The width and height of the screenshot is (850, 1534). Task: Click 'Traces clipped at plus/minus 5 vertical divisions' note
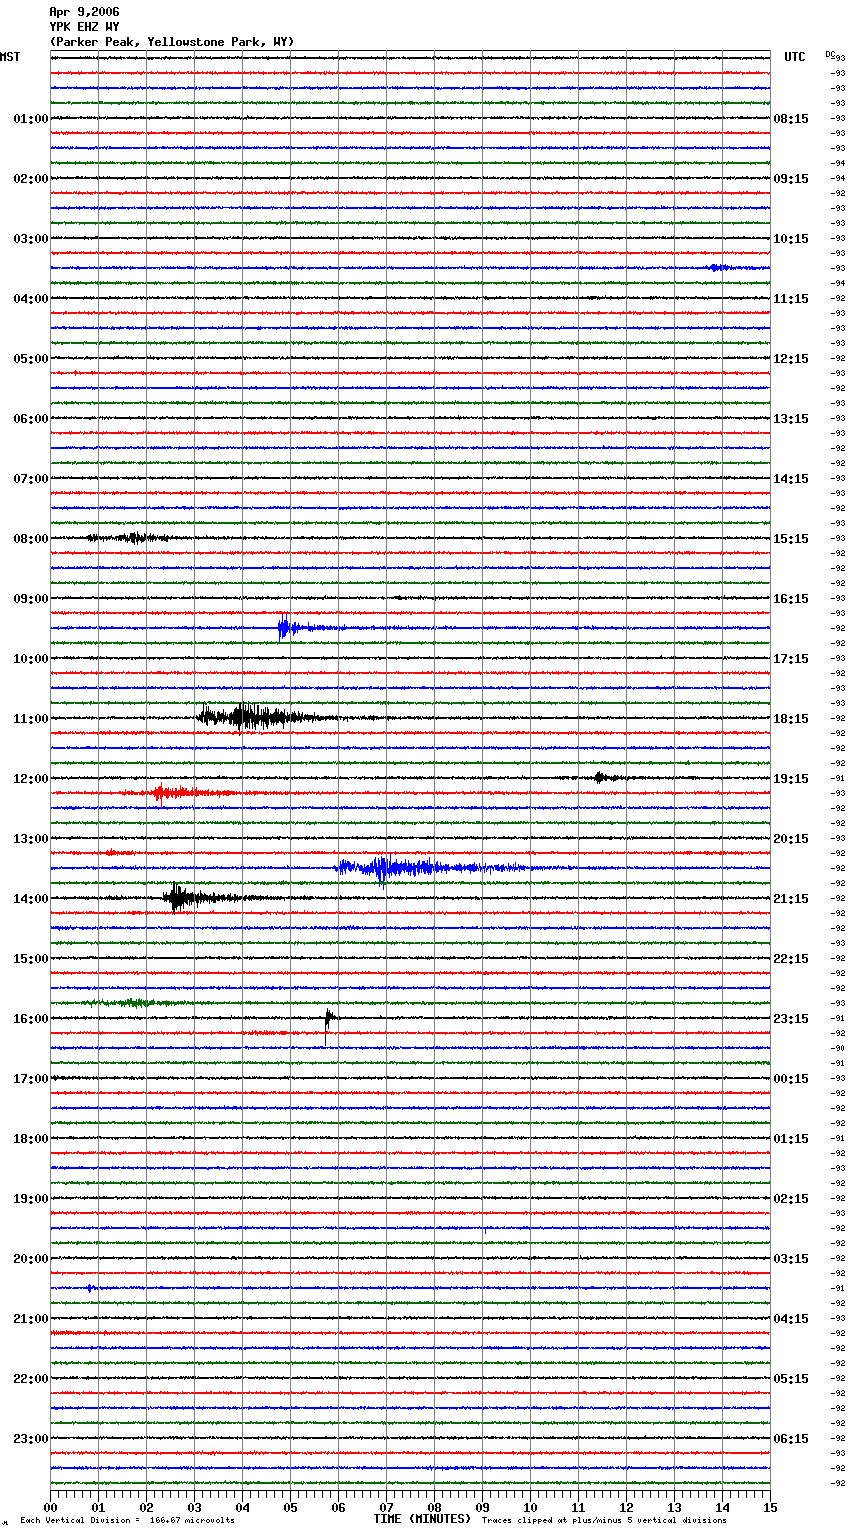point(604,1520)
